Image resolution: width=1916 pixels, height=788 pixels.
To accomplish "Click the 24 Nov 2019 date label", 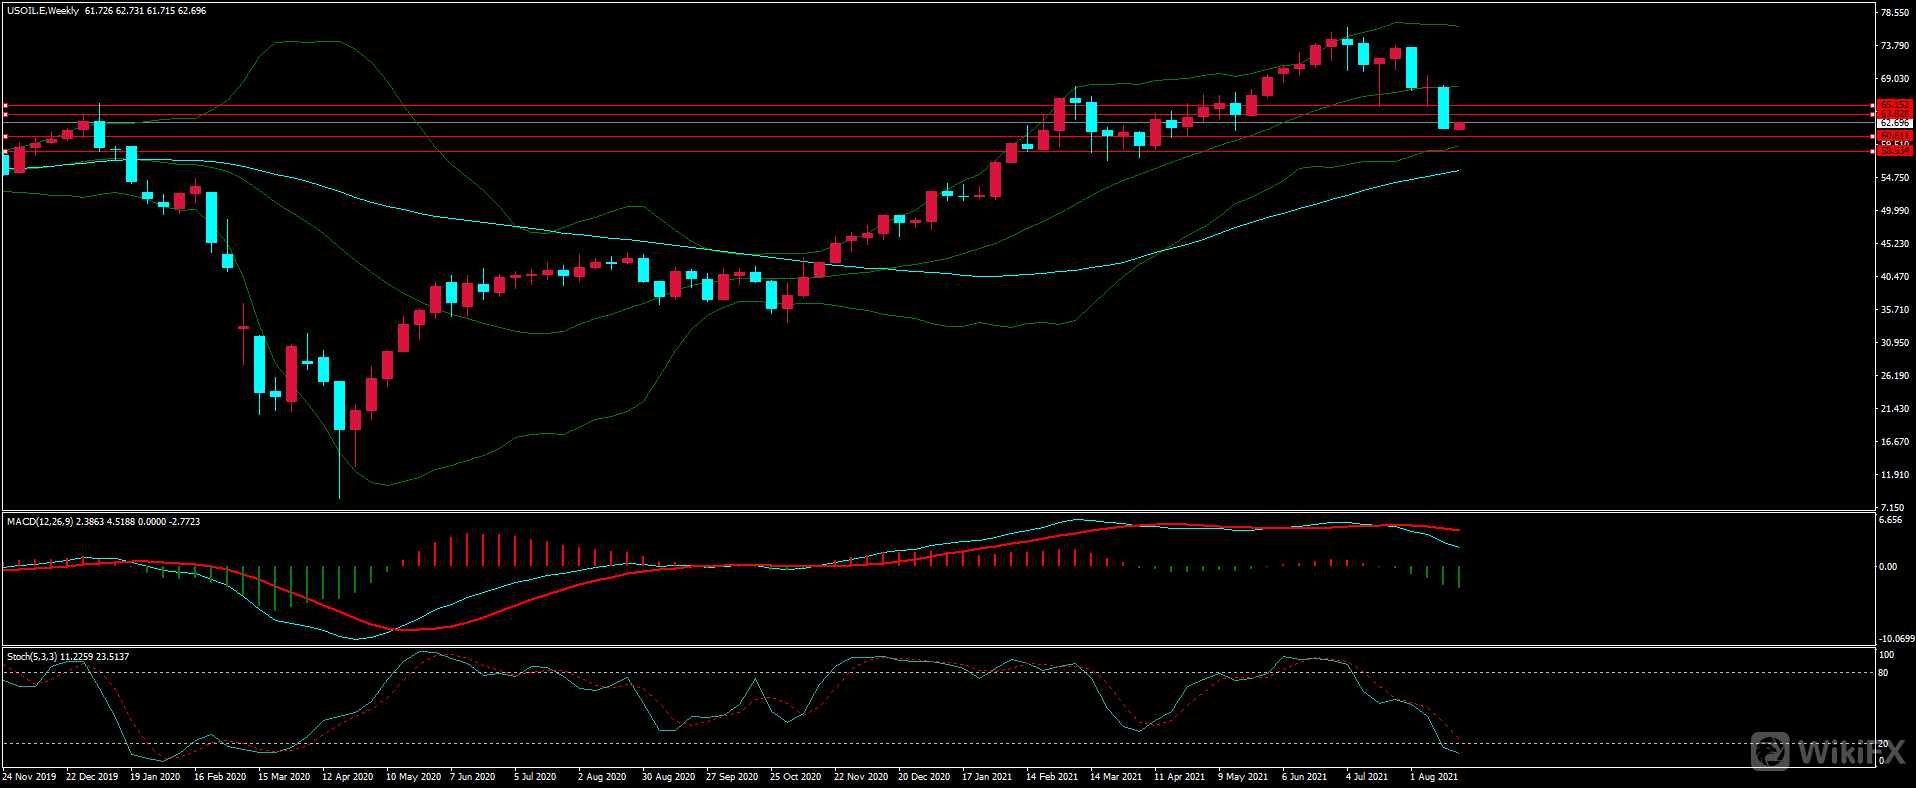I will (29, 777).
